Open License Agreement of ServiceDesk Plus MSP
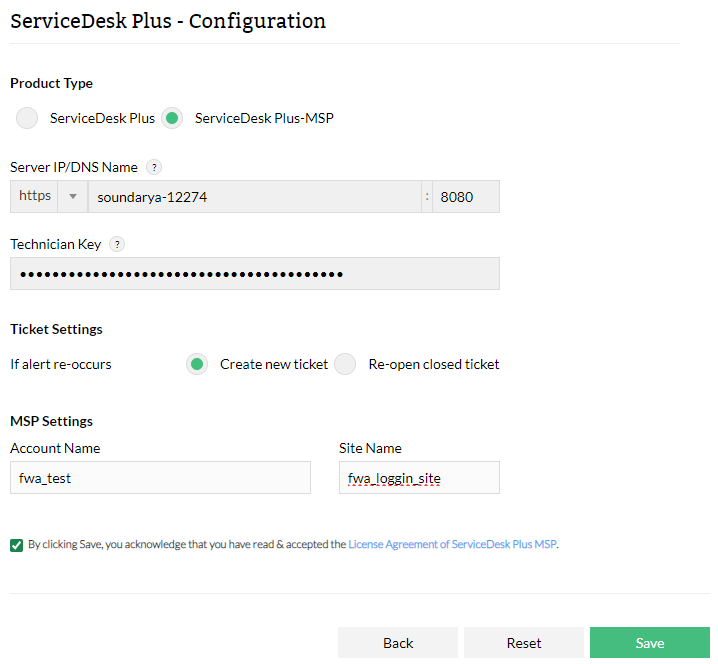Viewport: 718px width, 664px height. [452, 545]
